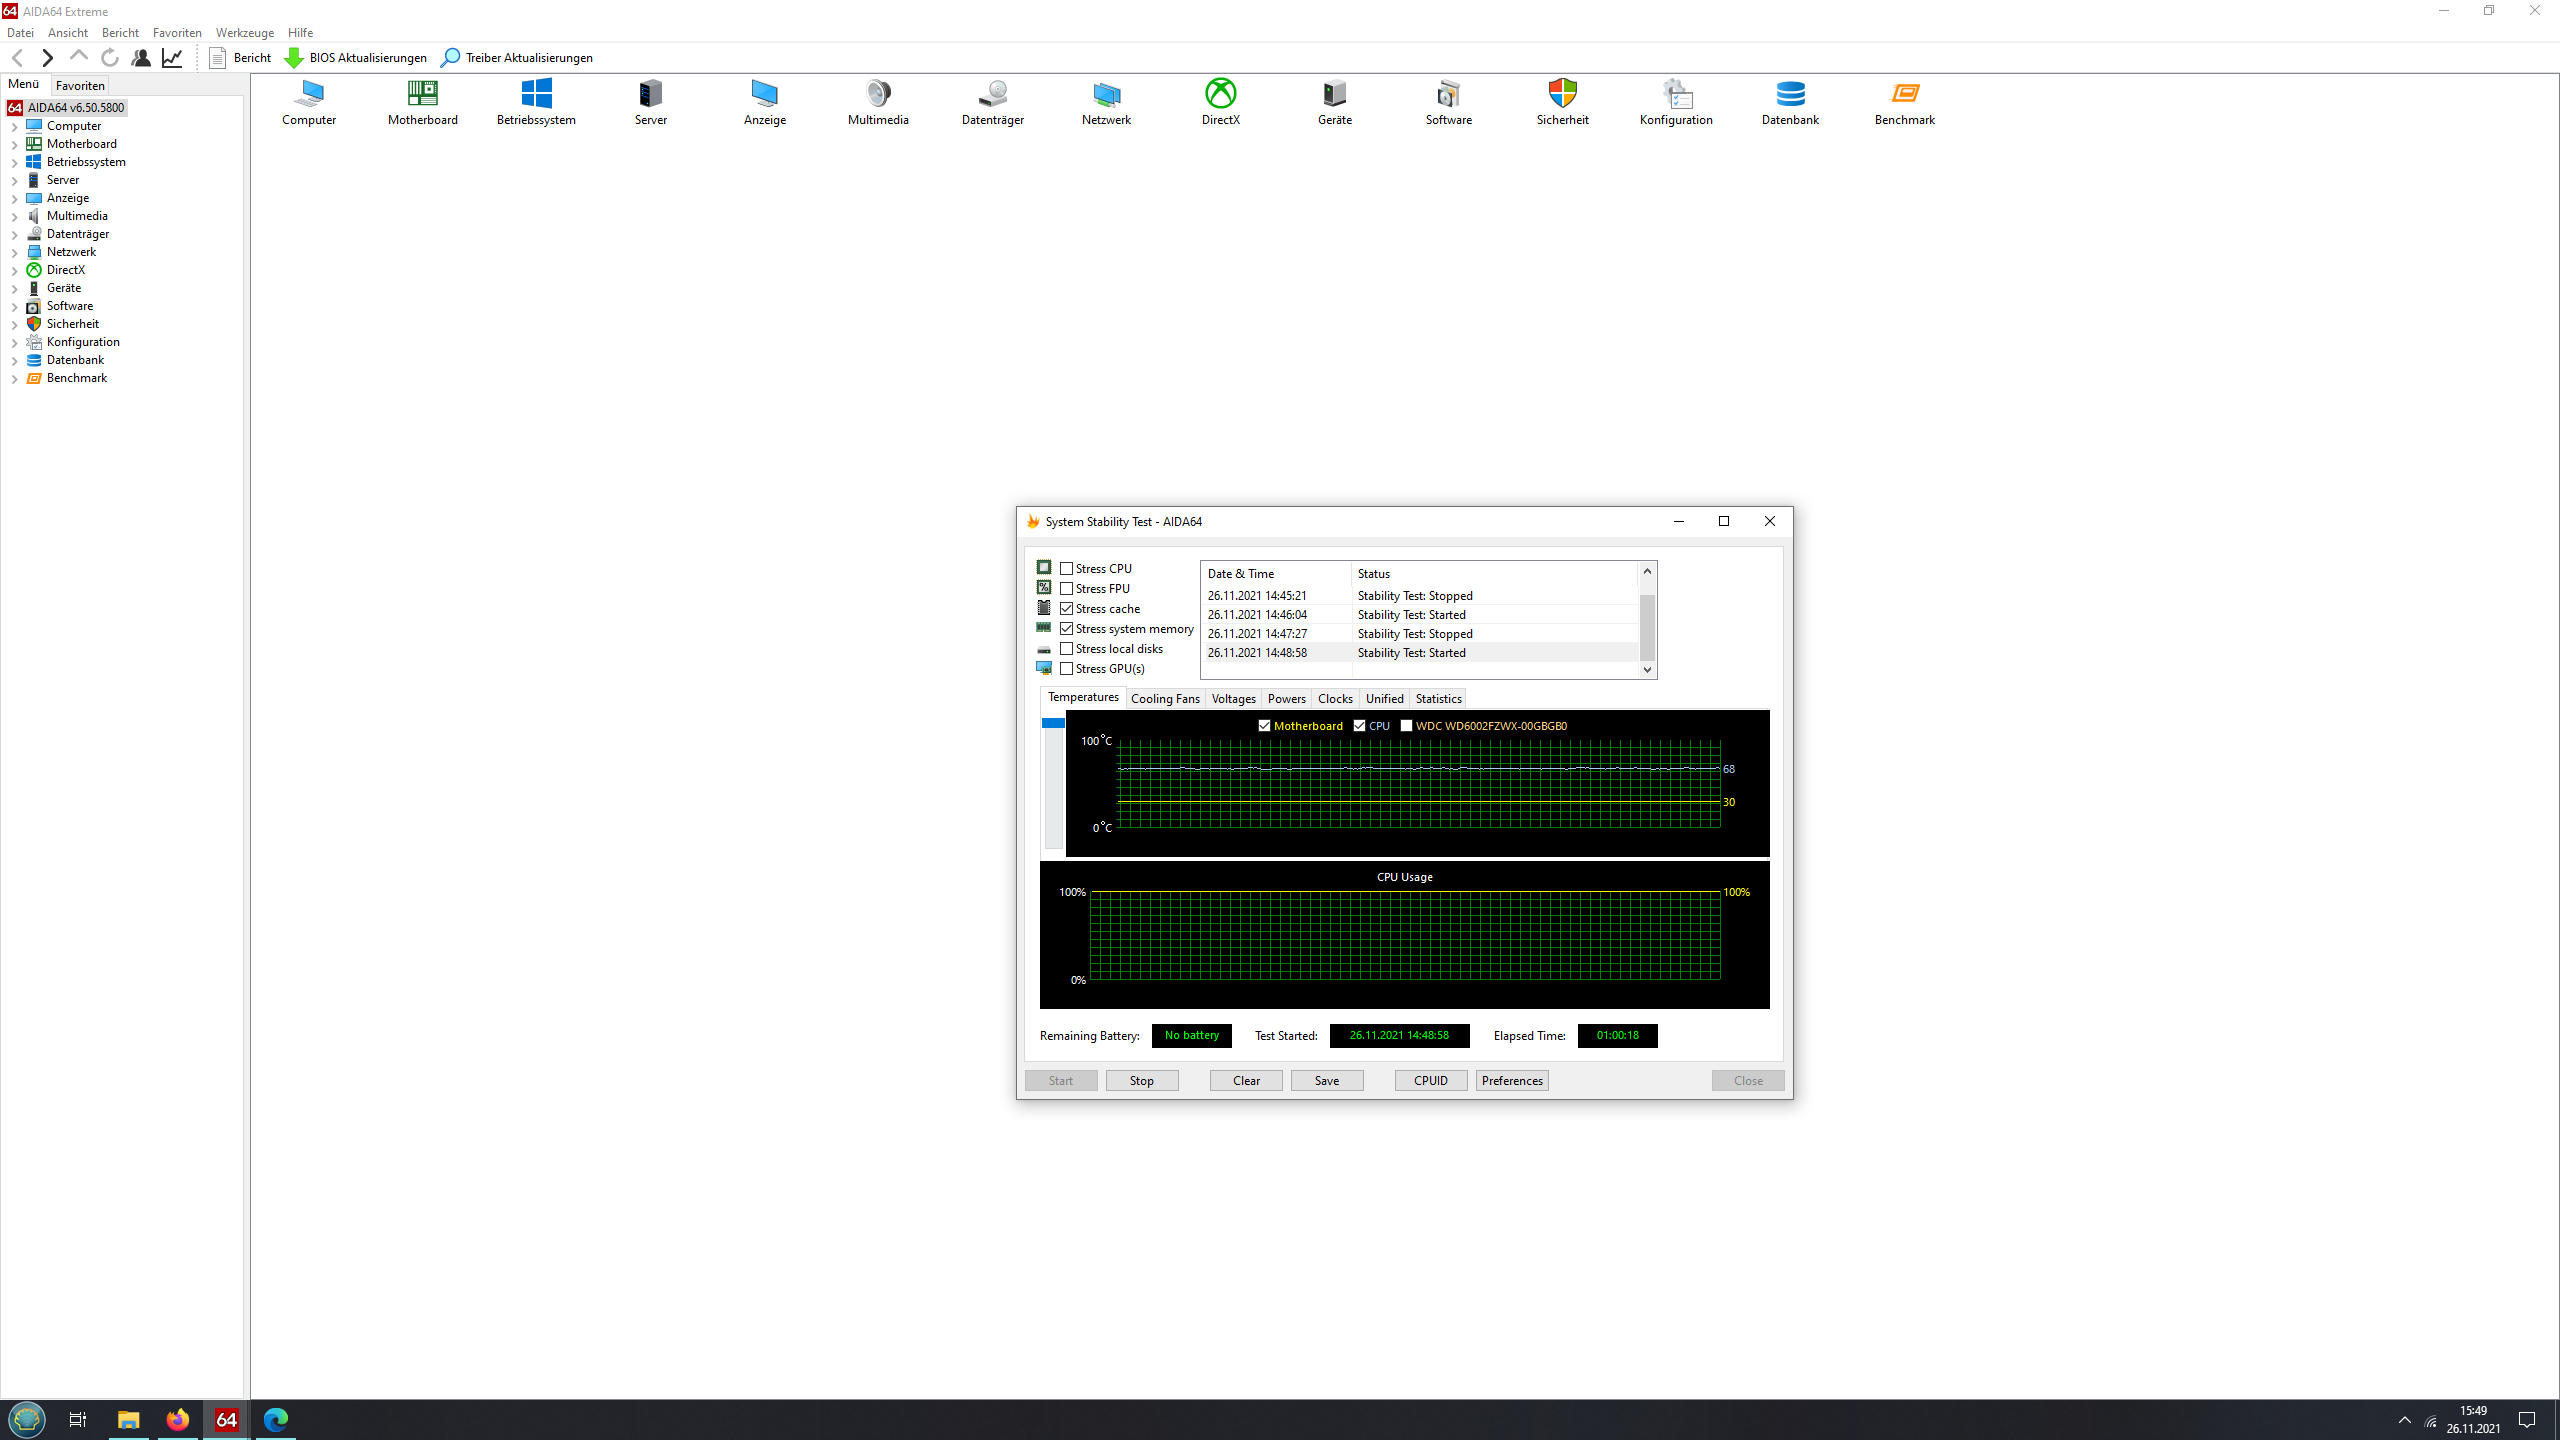2560x1440 pixels.
Task: Expand the Benchmark tree node
Action: [x=14, y=379]
